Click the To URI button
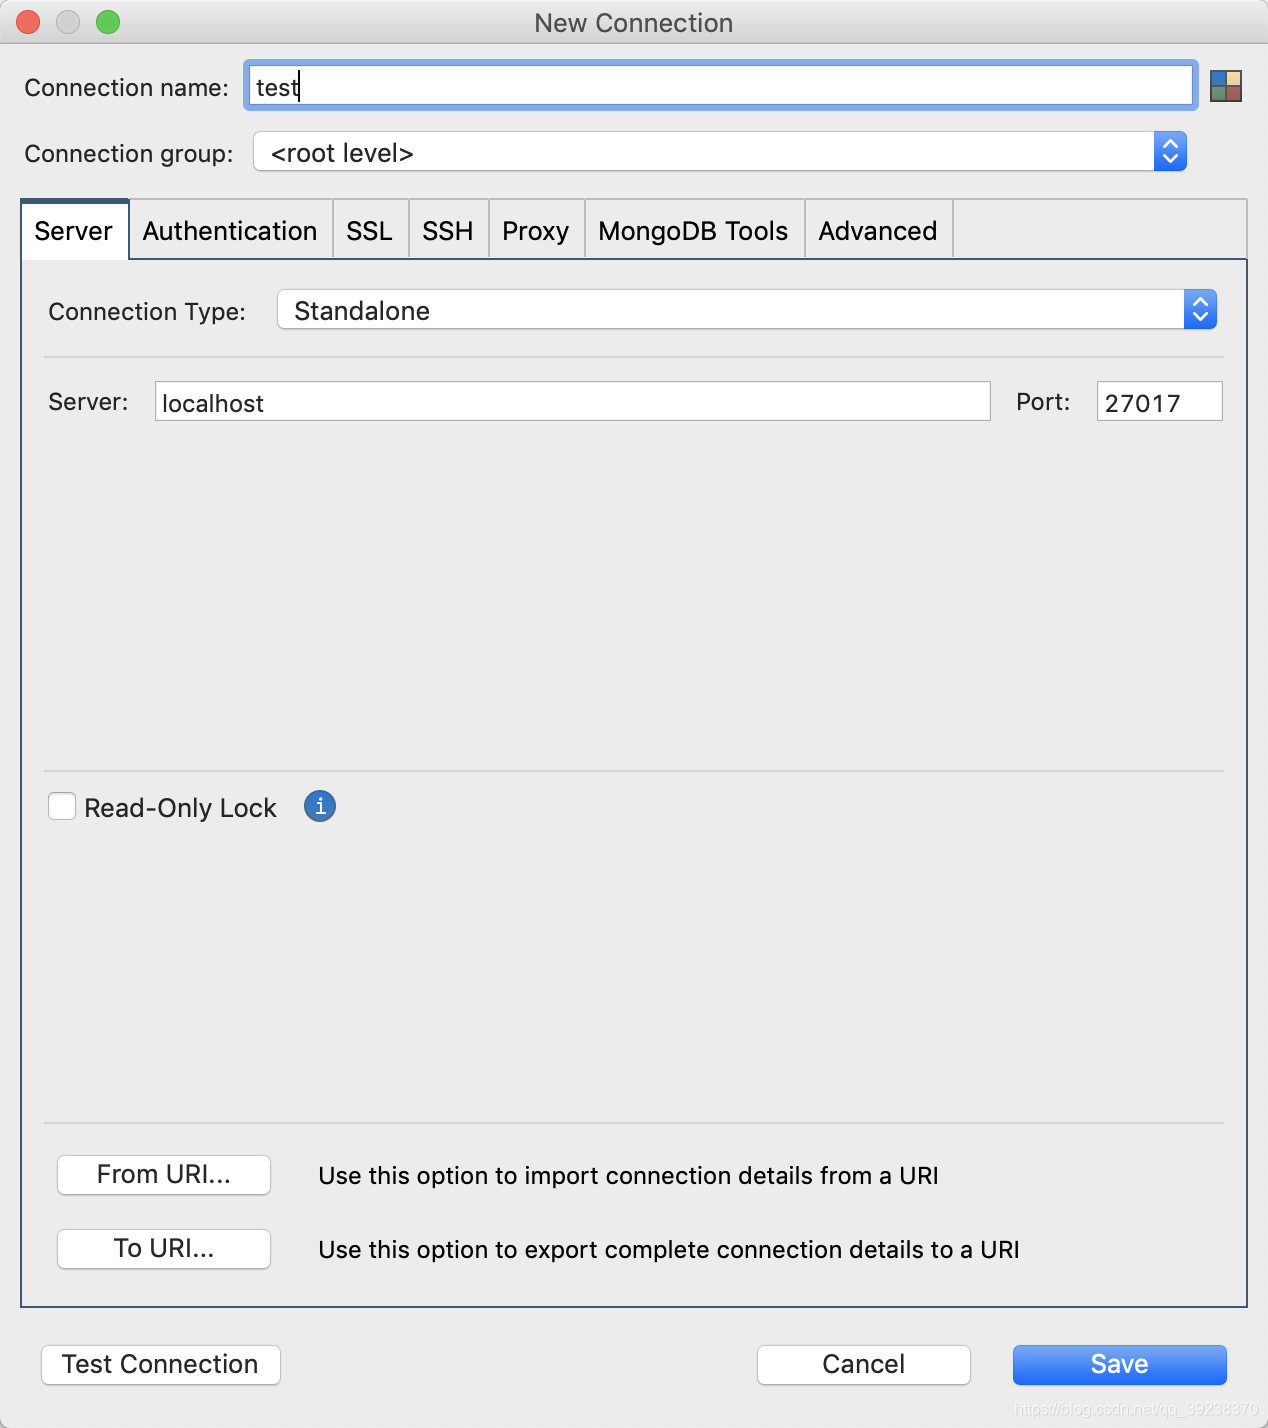The height and width of the screenshot is (1428, 1268). (163, 1248)
